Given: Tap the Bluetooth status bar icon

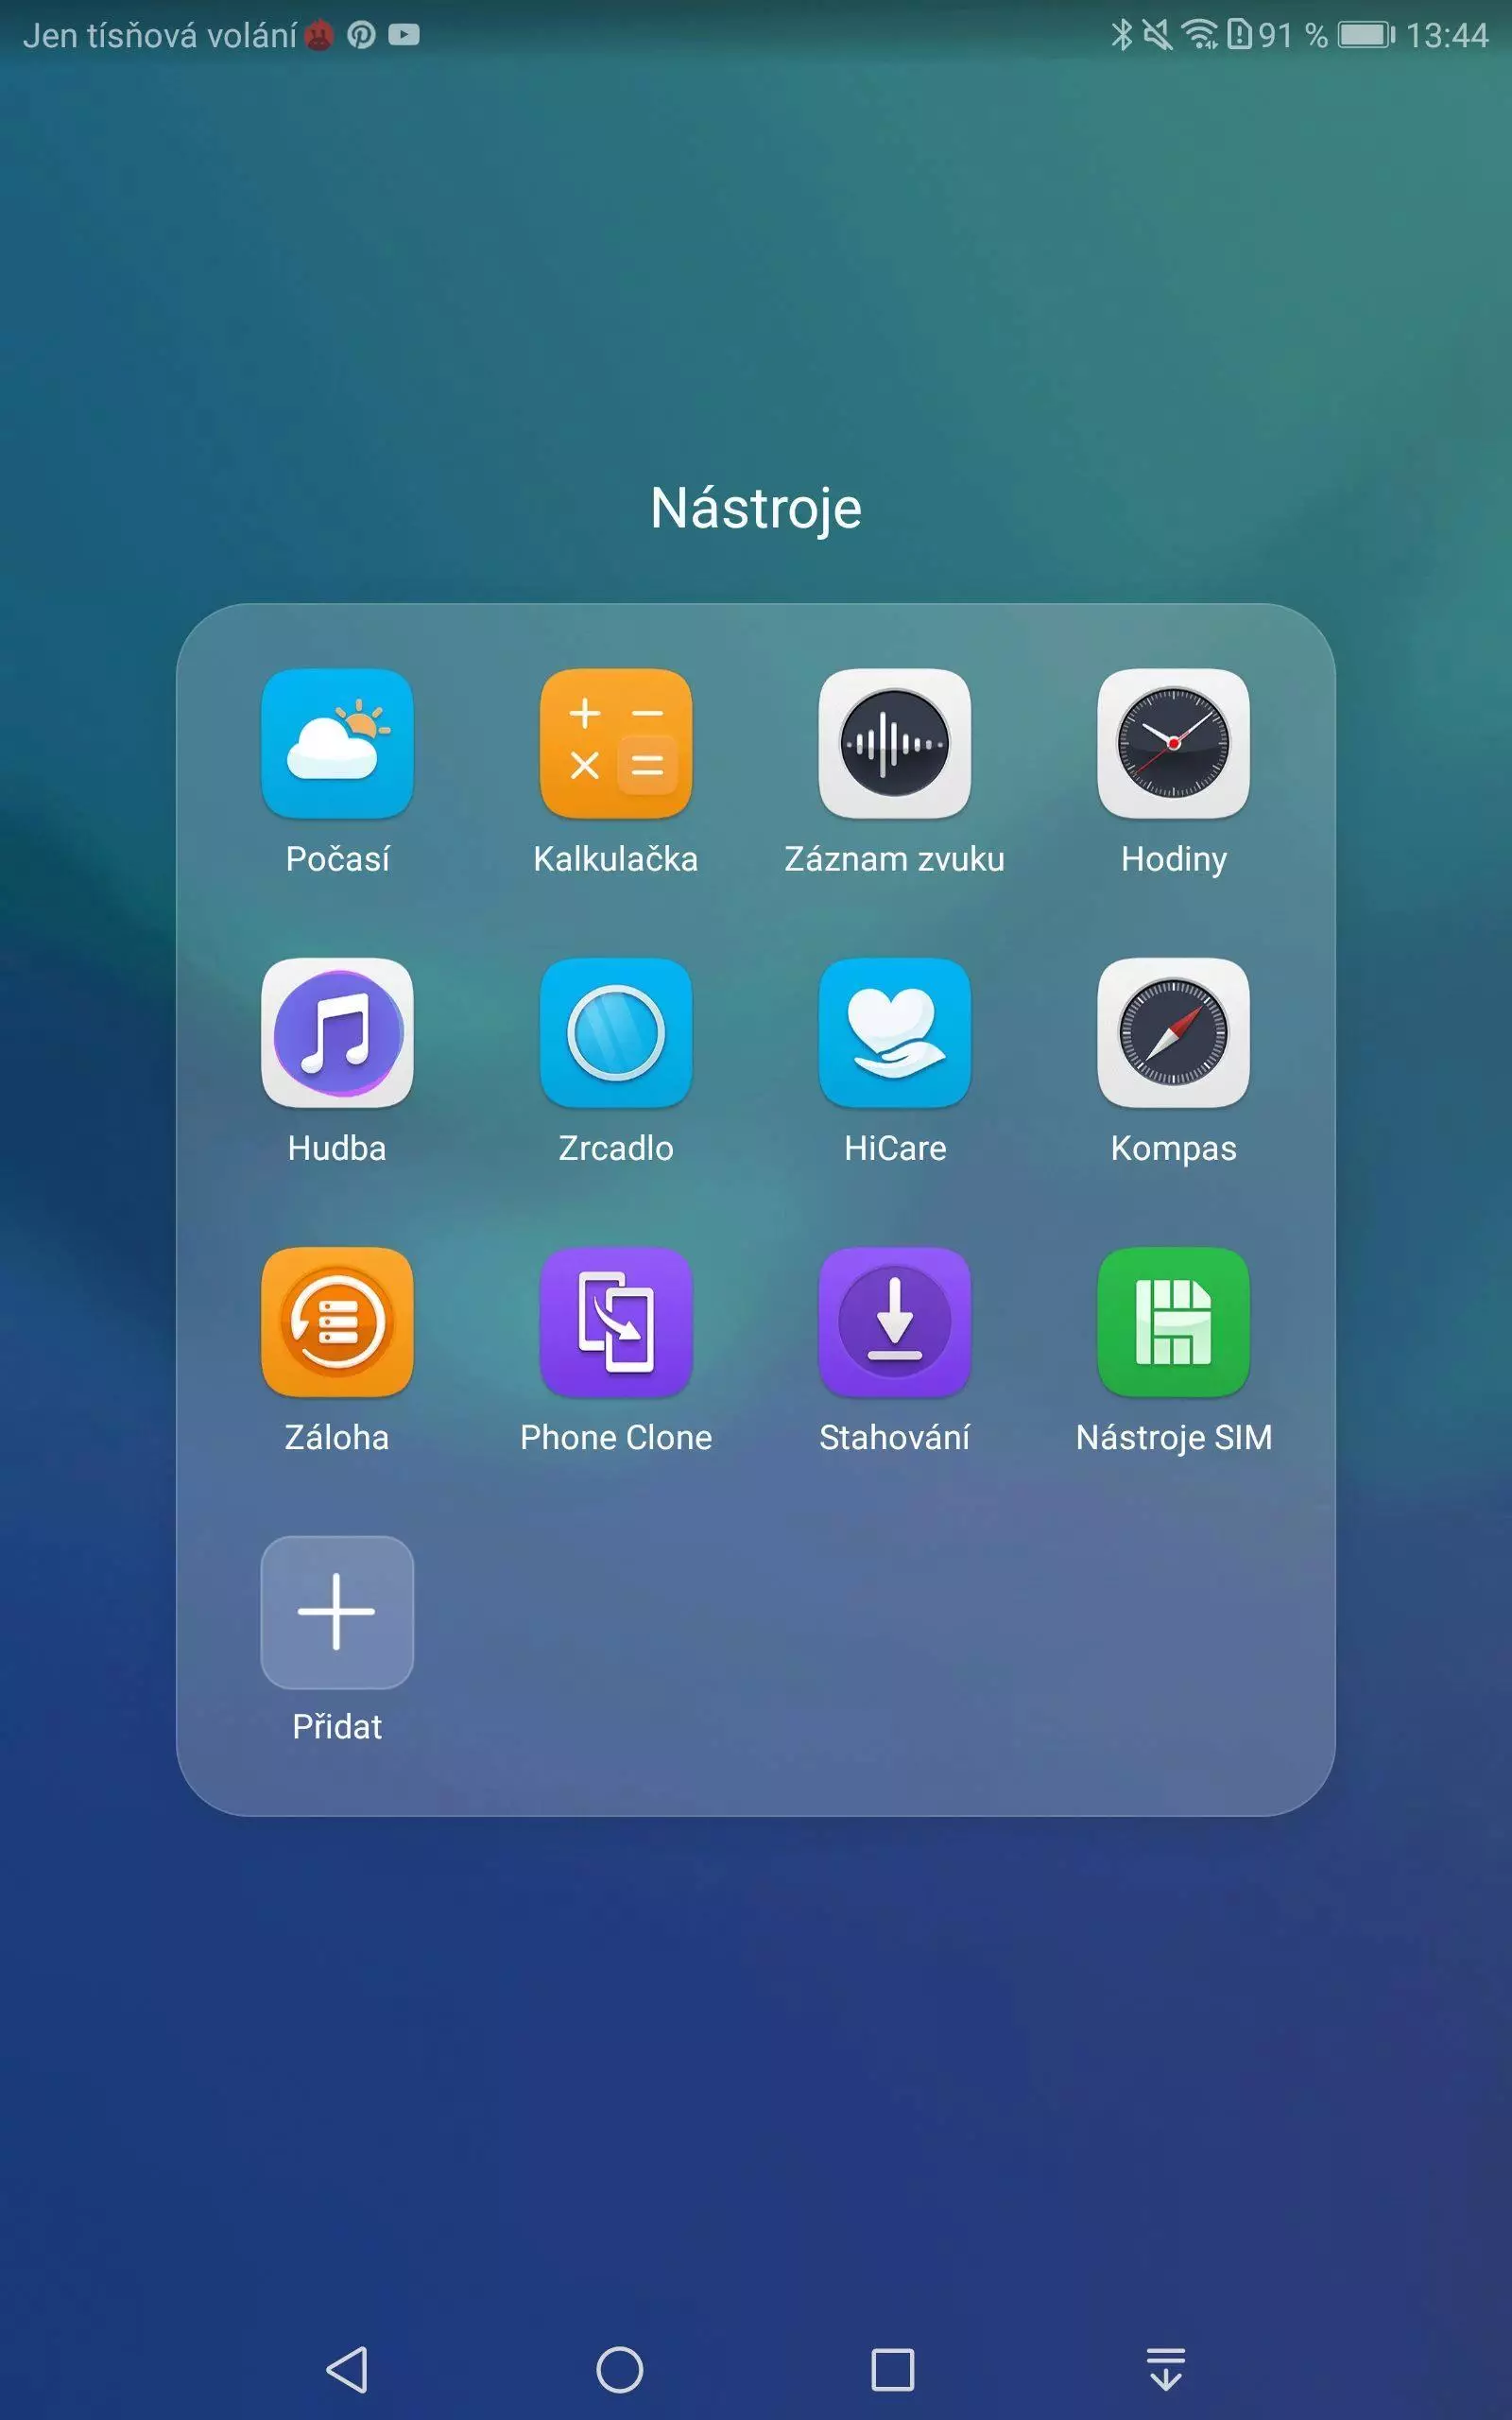Looking at the screenshot, I should (x=1122, y=35).
